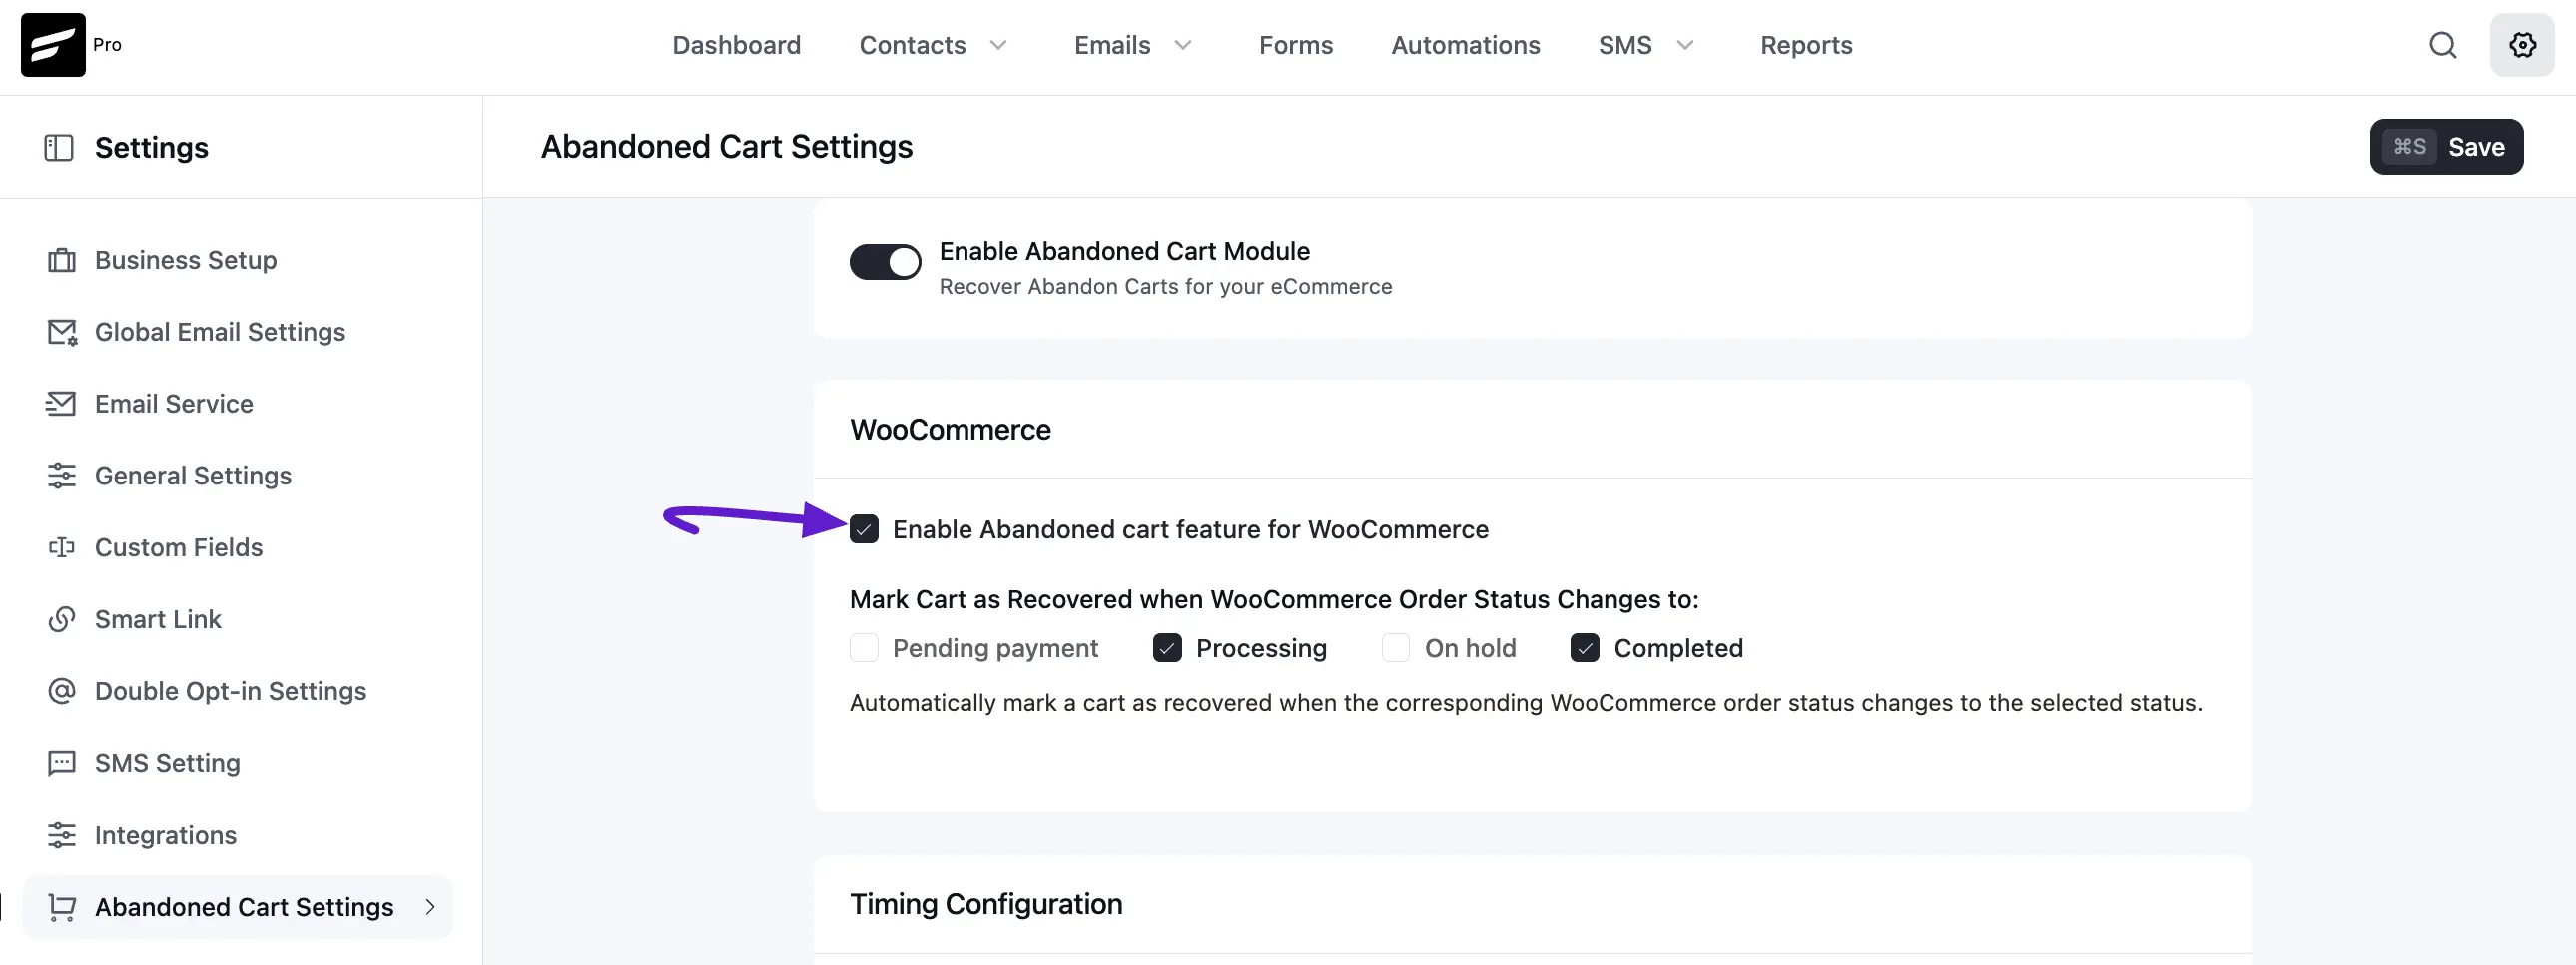Image resolution: width=2576 pixels, height=965 pixels.
Task: Open SMS Setting page
Action: 168,764
